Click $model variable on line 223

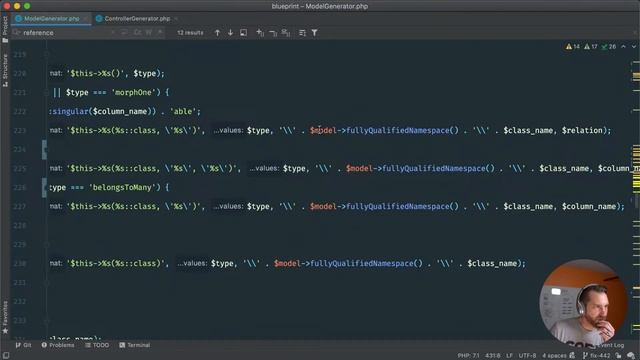[x=323, y=131]
